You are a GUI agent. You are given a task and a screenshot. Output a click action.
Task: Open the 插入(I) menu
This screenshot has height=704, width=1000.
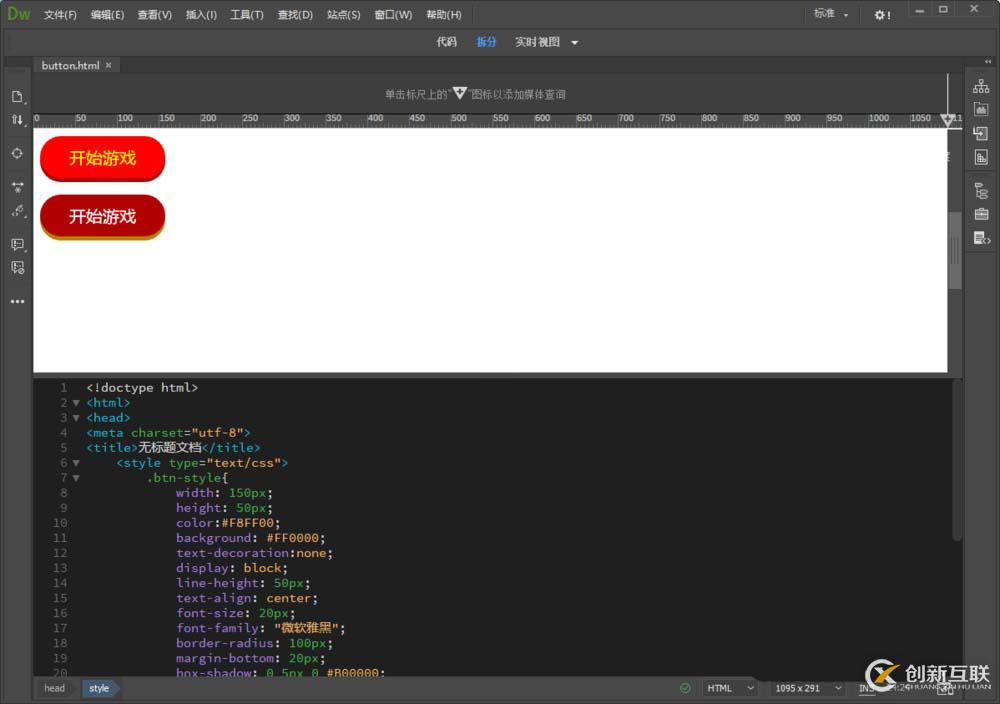[201, 15]
